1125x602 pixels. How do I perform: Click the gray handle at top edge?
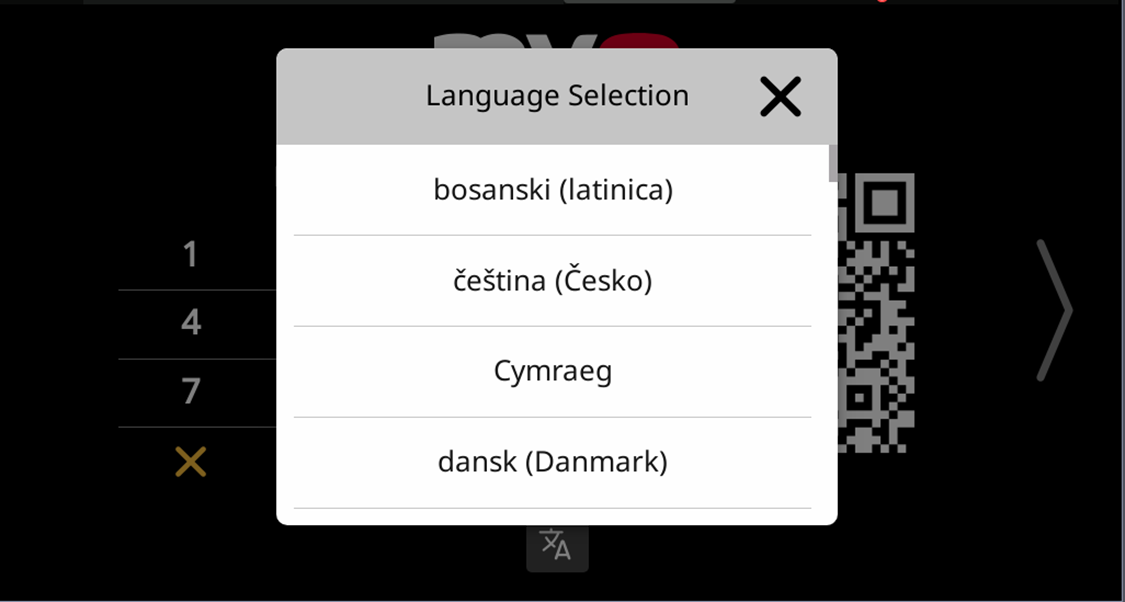click(x=650, y=1)
